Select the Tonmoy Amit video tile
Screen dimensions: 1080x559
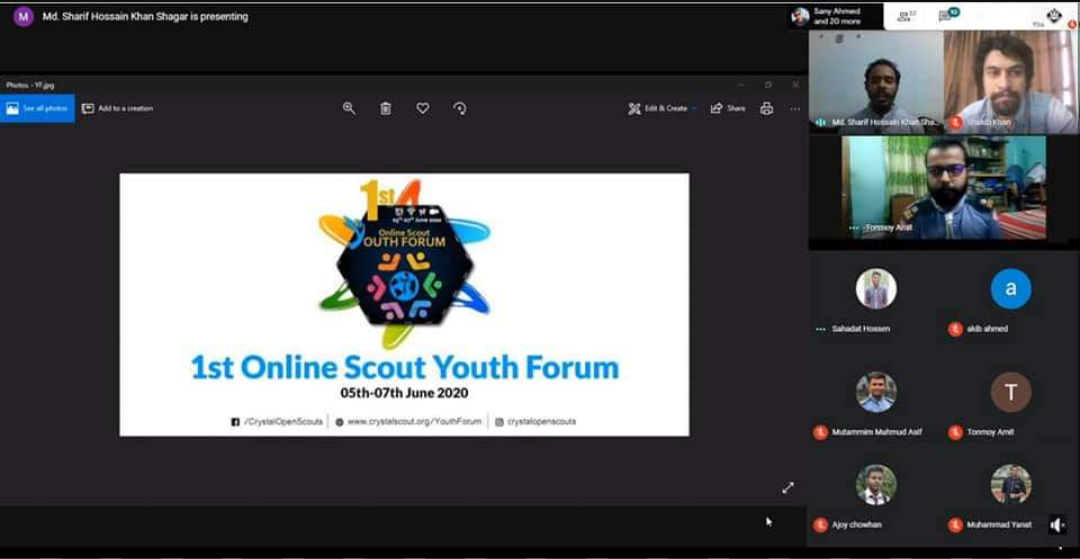coord(944,187)
